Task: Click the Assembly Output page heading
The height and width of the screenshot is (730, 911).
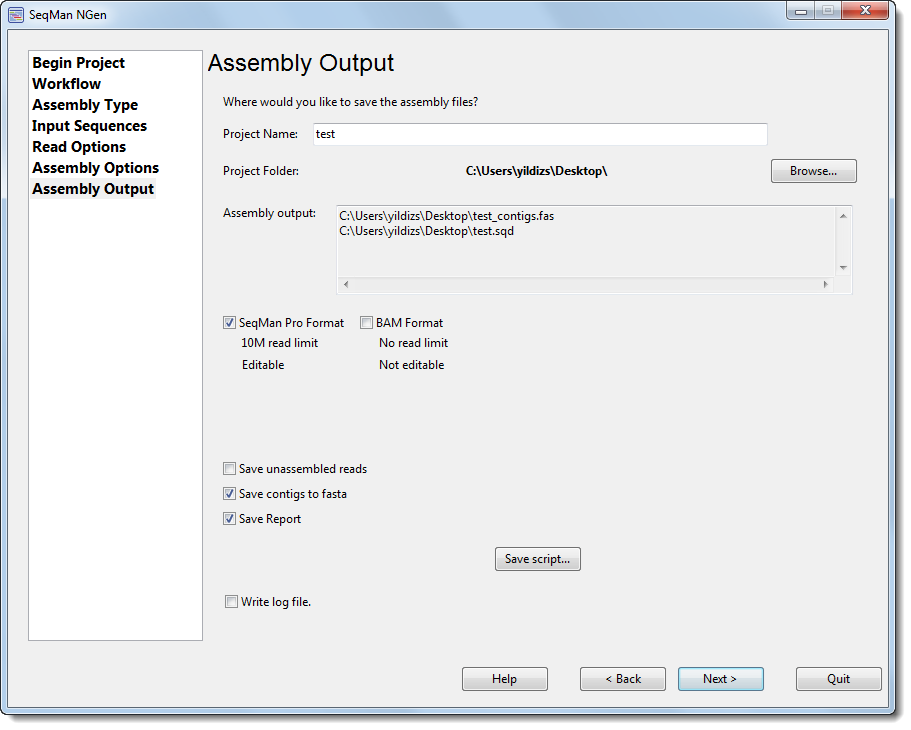Action: click(301, 63)
